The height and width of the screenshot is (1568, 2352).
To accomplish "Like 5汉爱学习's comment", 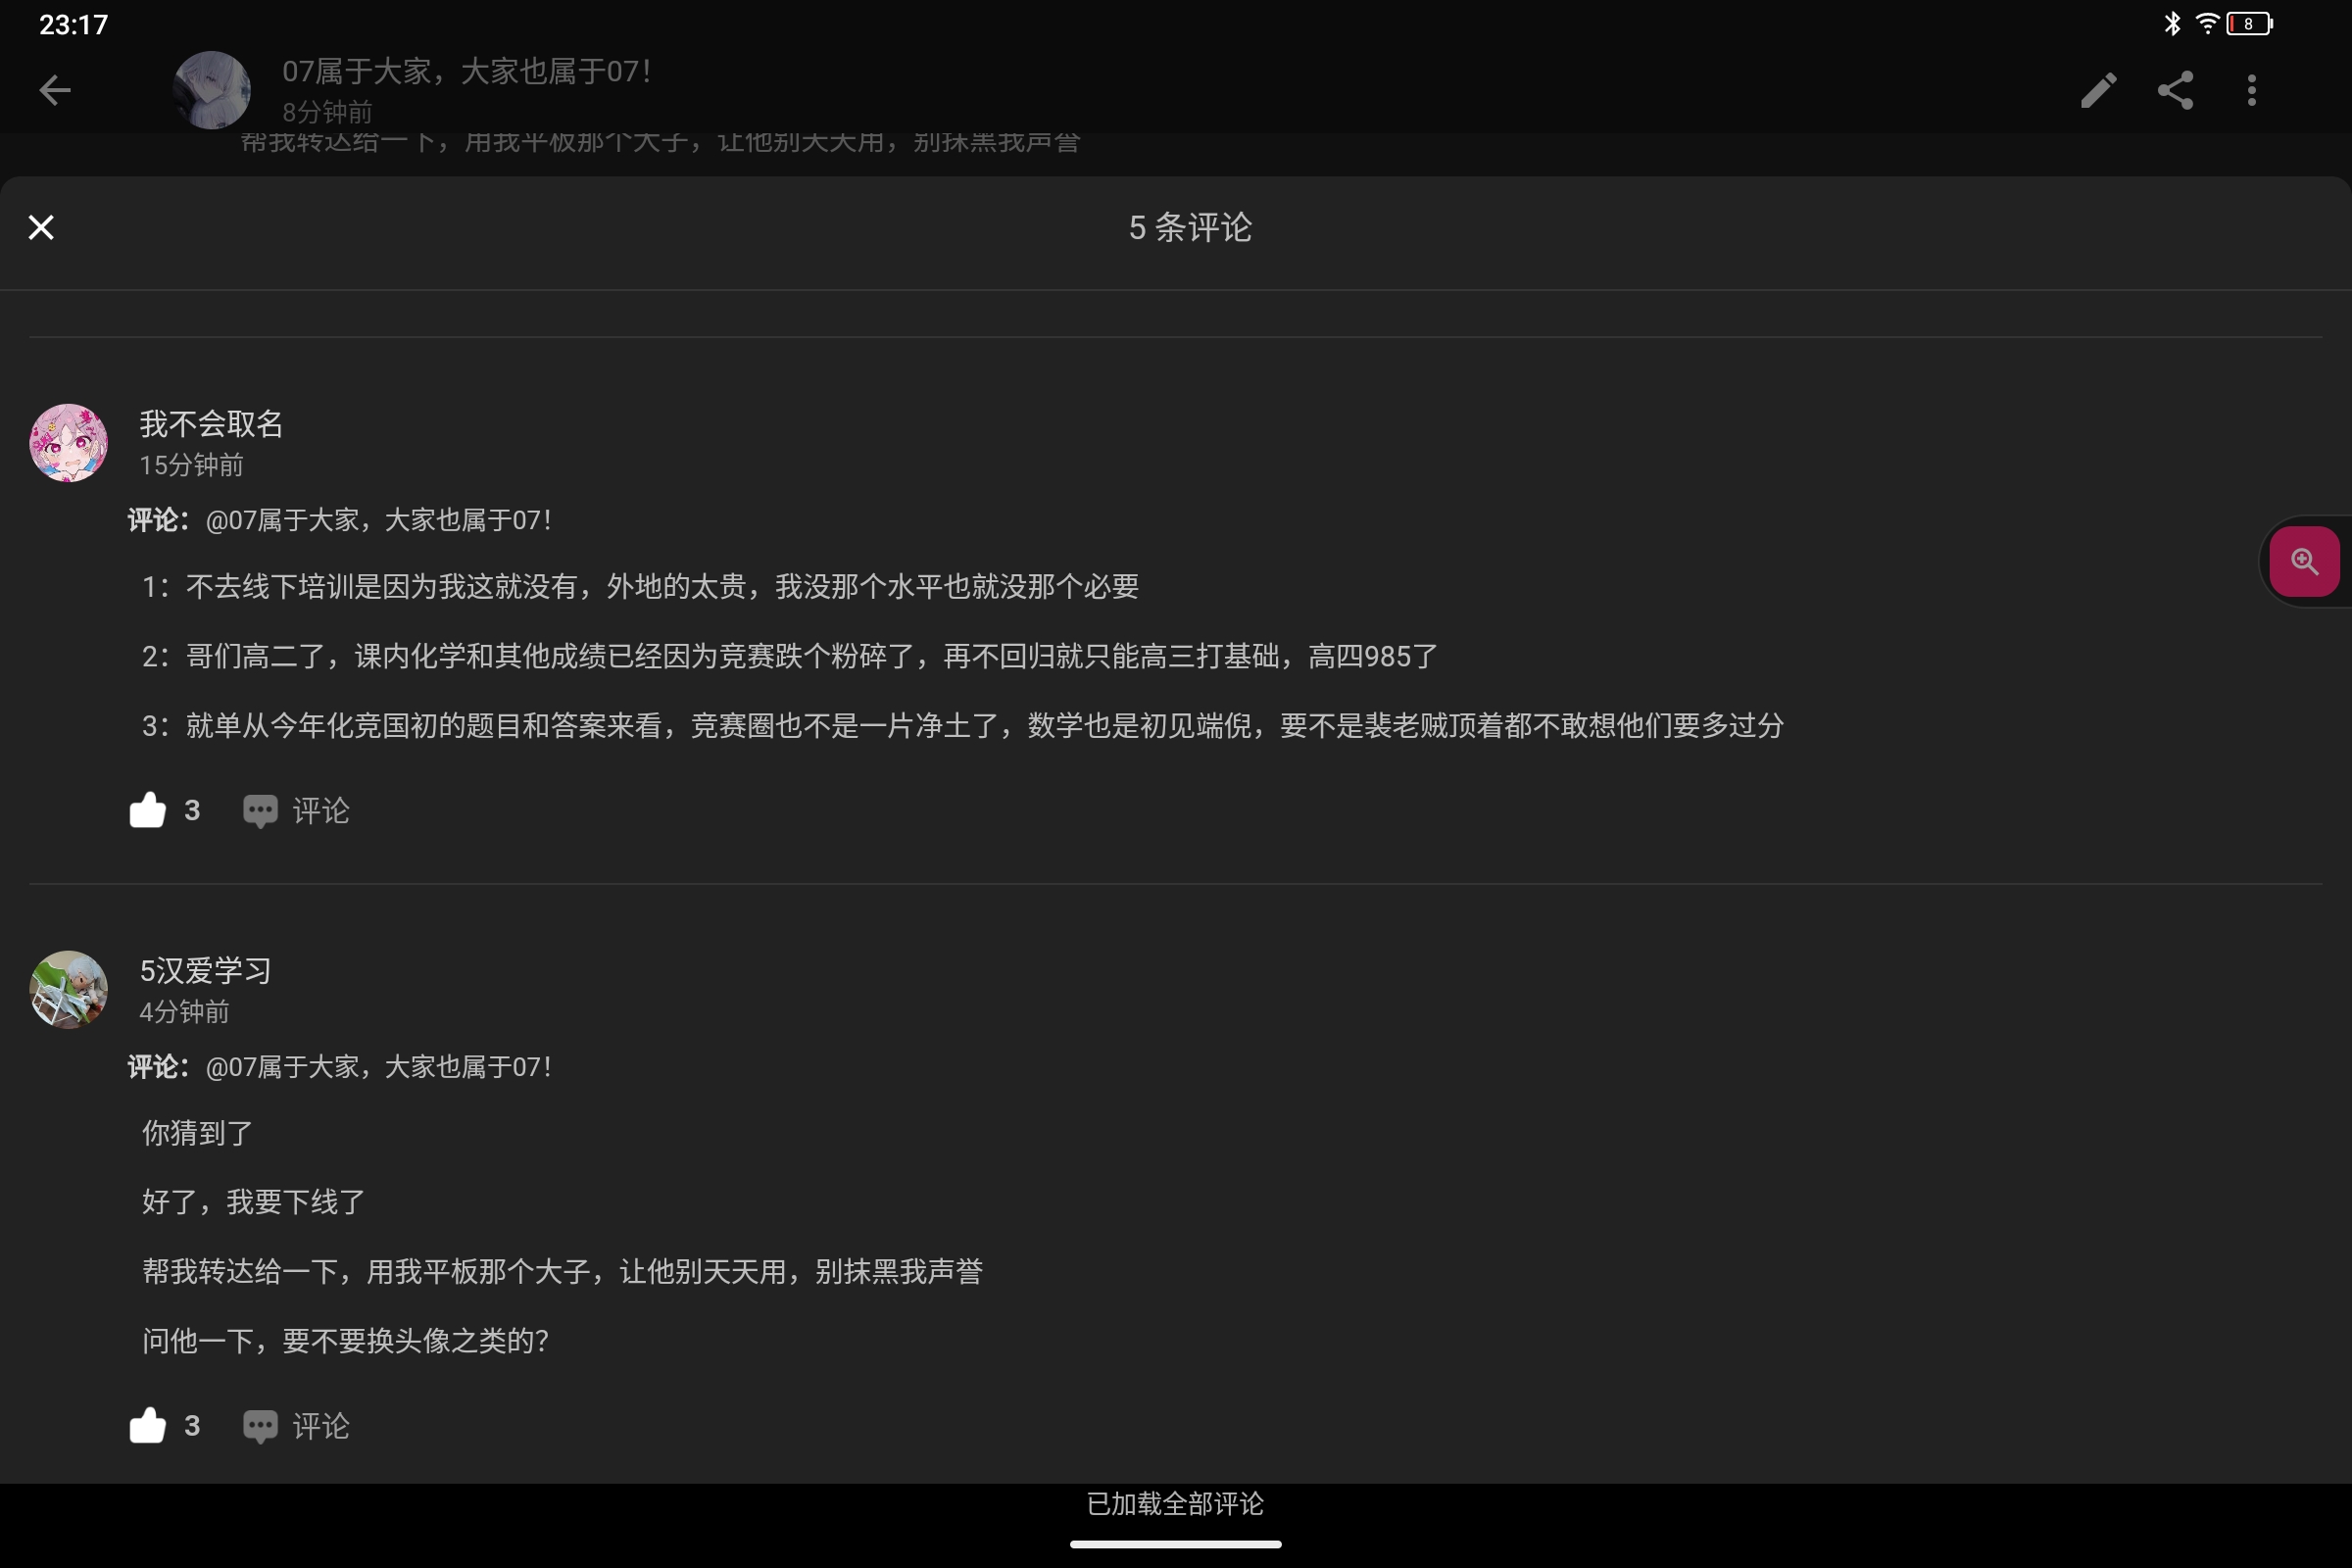I will 147,1425.
